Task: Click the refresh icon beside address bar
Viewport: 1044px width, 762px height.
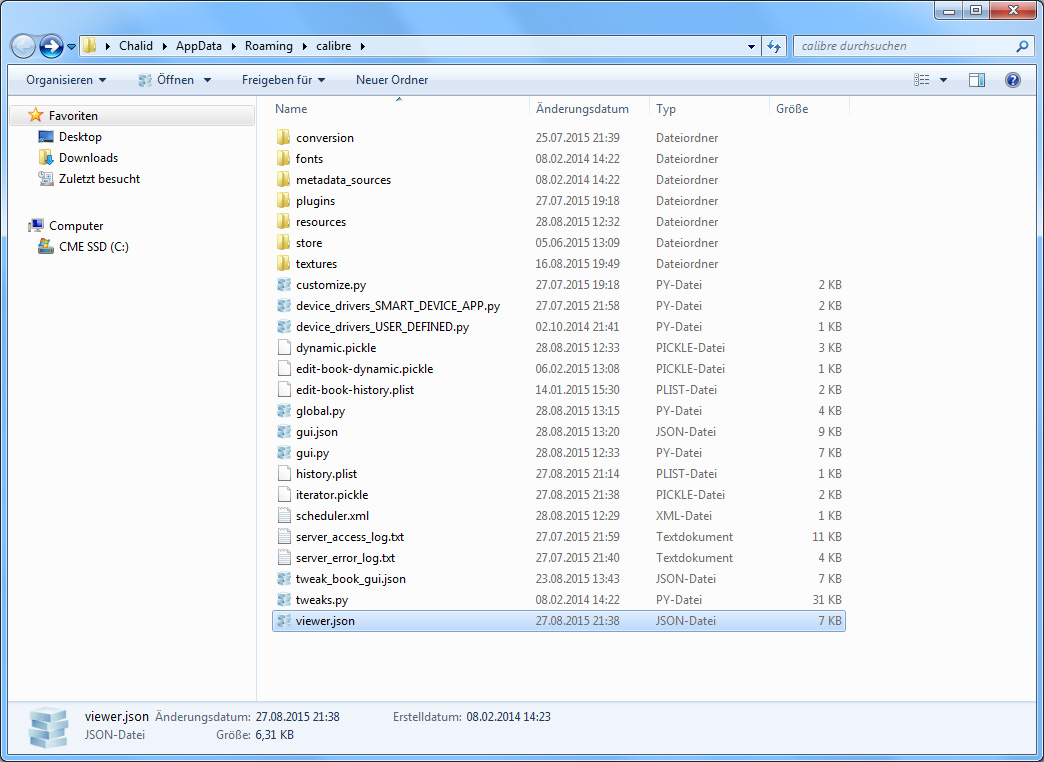Action: (774, 46)
